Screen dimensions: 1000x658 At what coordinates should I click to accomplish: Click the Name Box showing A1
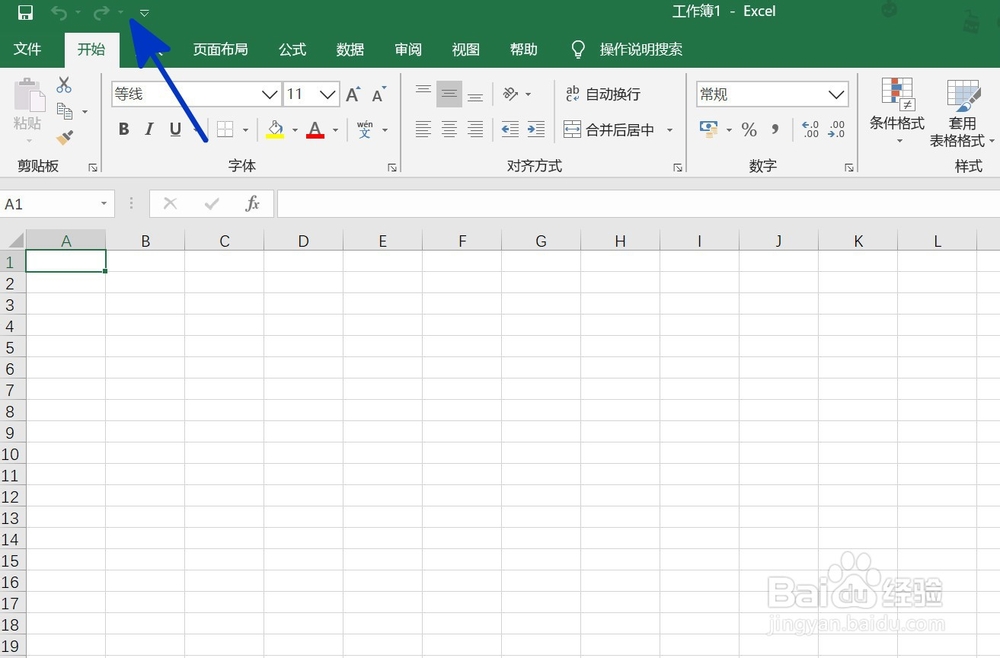point(57,204)
